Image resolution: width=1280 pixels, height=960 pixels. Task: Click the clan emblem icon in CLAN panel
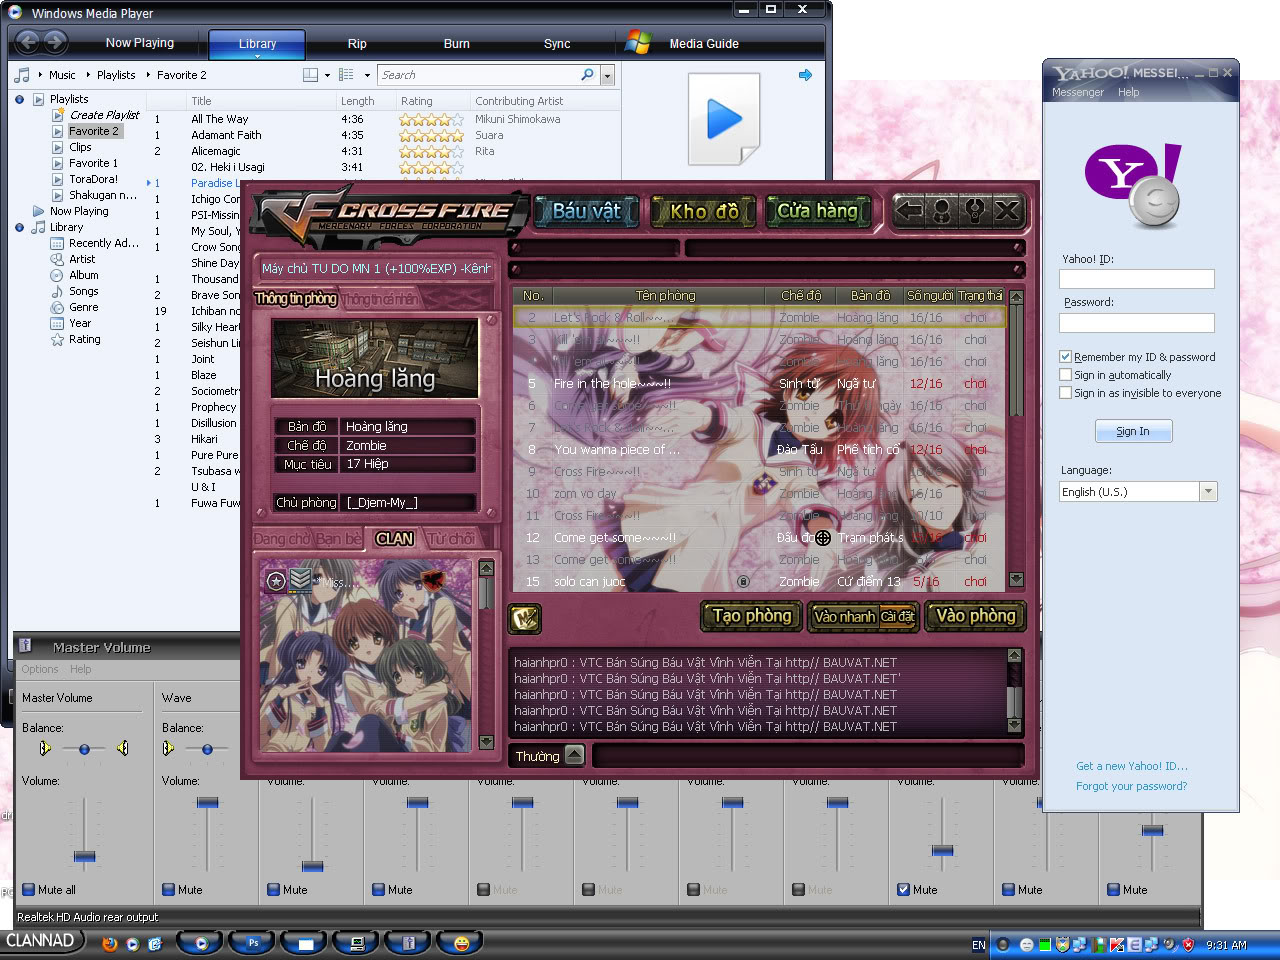pyautogui.click(x=432, y=579)
